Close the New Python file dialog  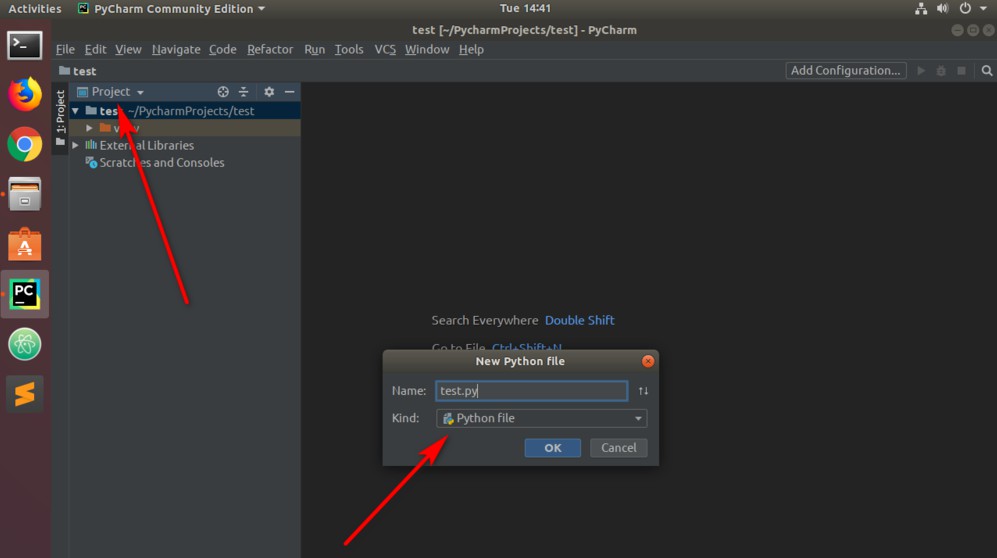[x=648, y=361]
